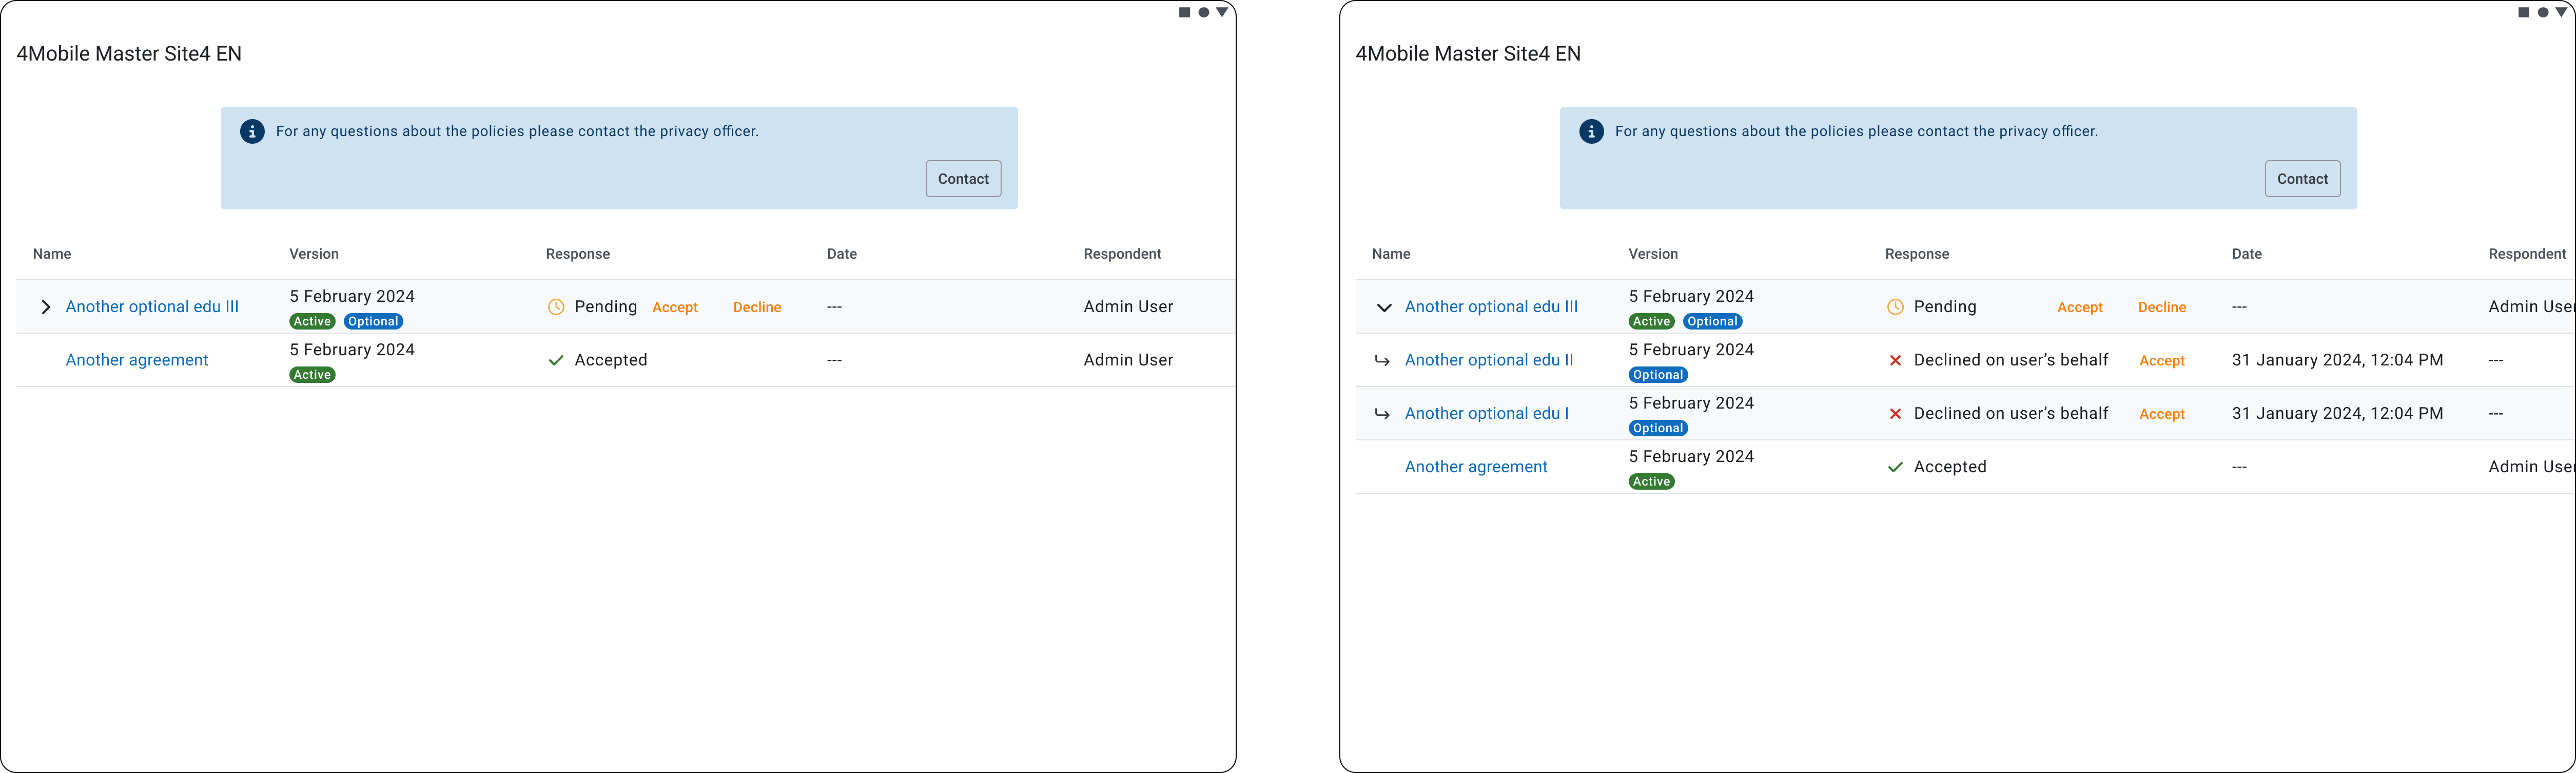Click accepted checkmark icon in left window
The image size is (2576, 773).
(556, 360)
